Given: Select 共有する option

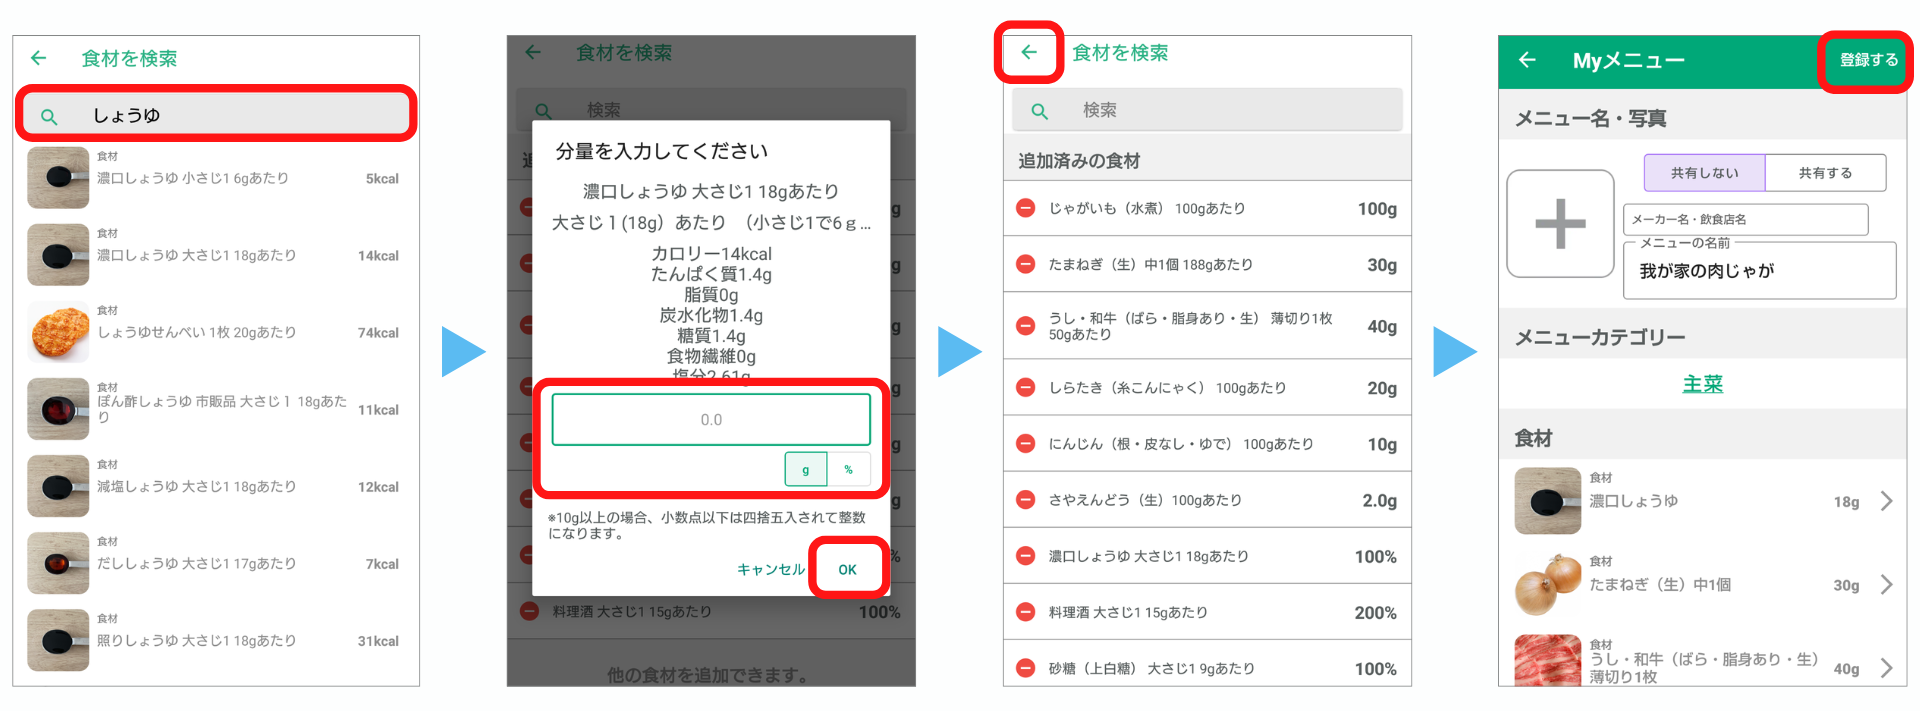Looking at the screenshot, I should pyautogui.click(x=1825, y=173).
